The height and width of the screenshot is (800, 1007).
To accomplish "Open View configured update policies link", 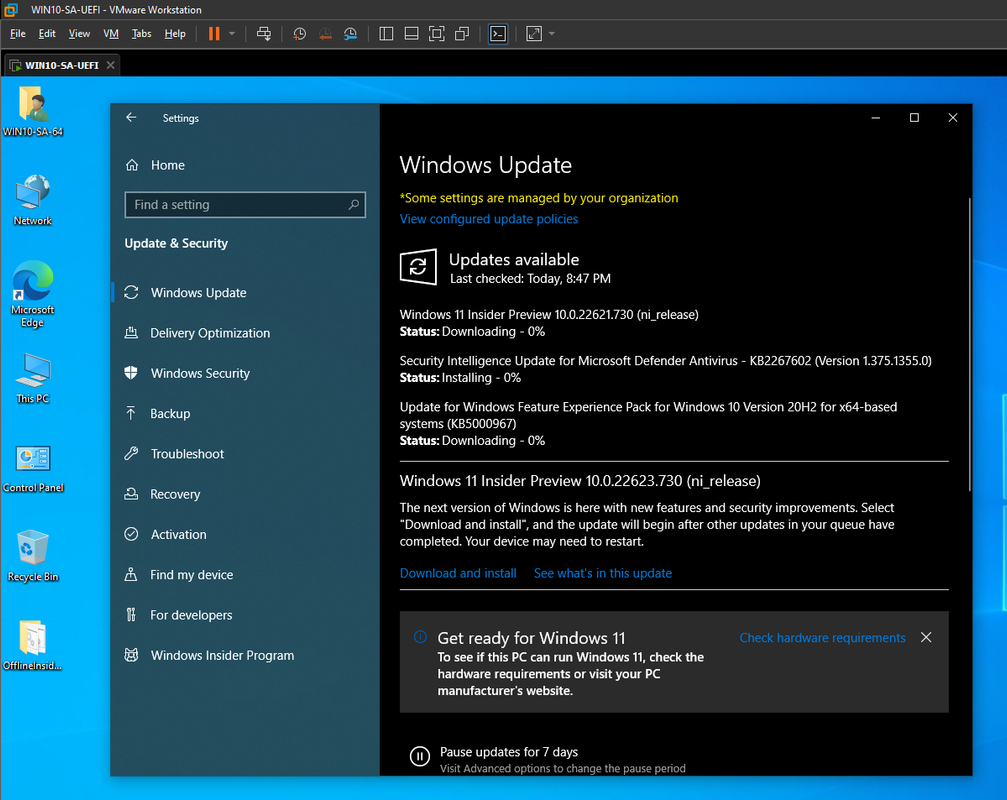I will (x=489, y=219).
